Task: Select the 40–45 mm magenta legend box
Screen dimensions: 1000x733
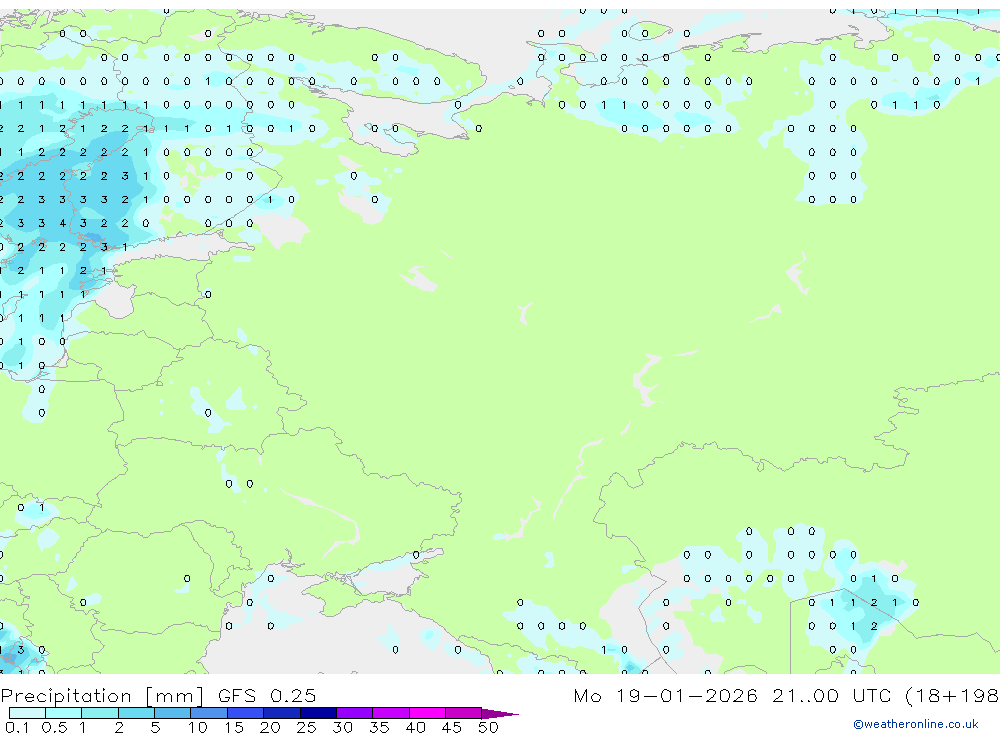Action: tap(427, 713)
